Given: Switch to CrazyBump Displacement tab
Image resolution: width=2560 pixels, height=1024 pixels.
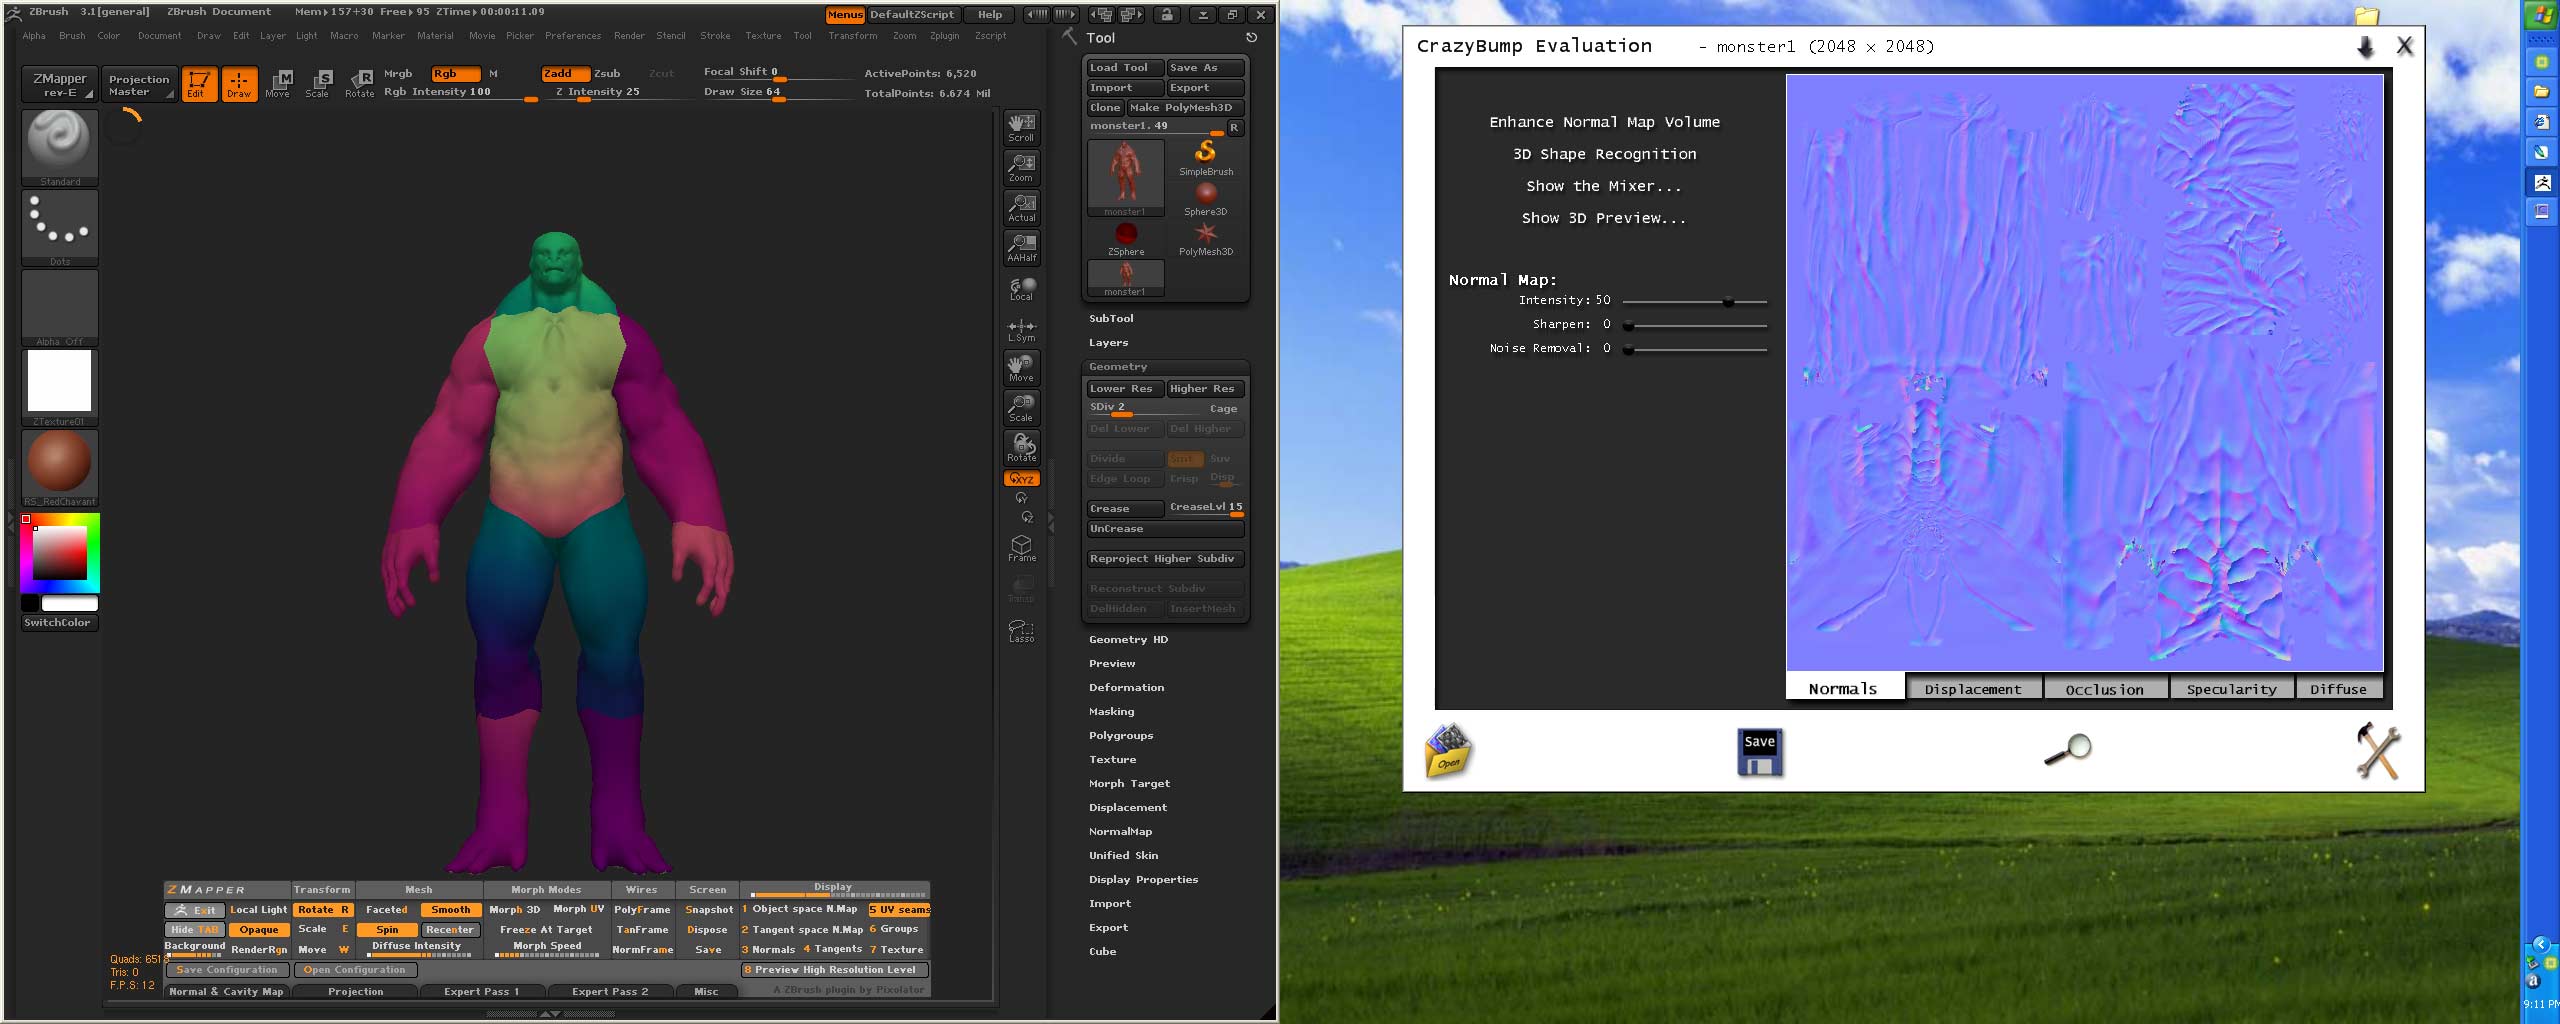Looking at the screenshot, I should [1973, 689].
